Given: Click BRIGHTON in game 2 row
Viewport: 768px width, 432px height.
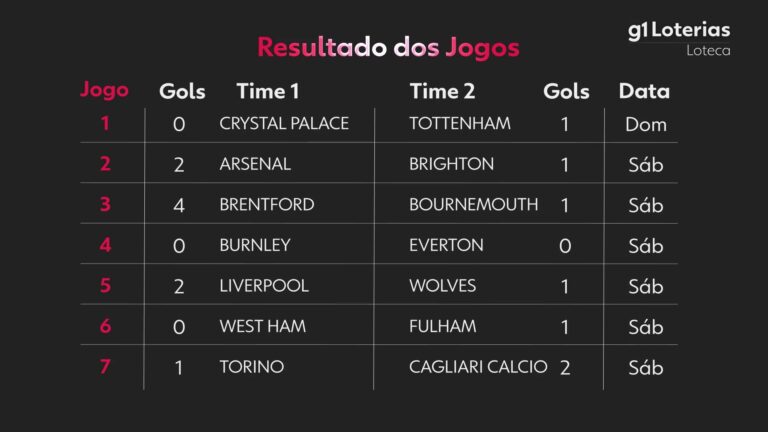Looking at the screenshot, I should (x=451, y=164).
